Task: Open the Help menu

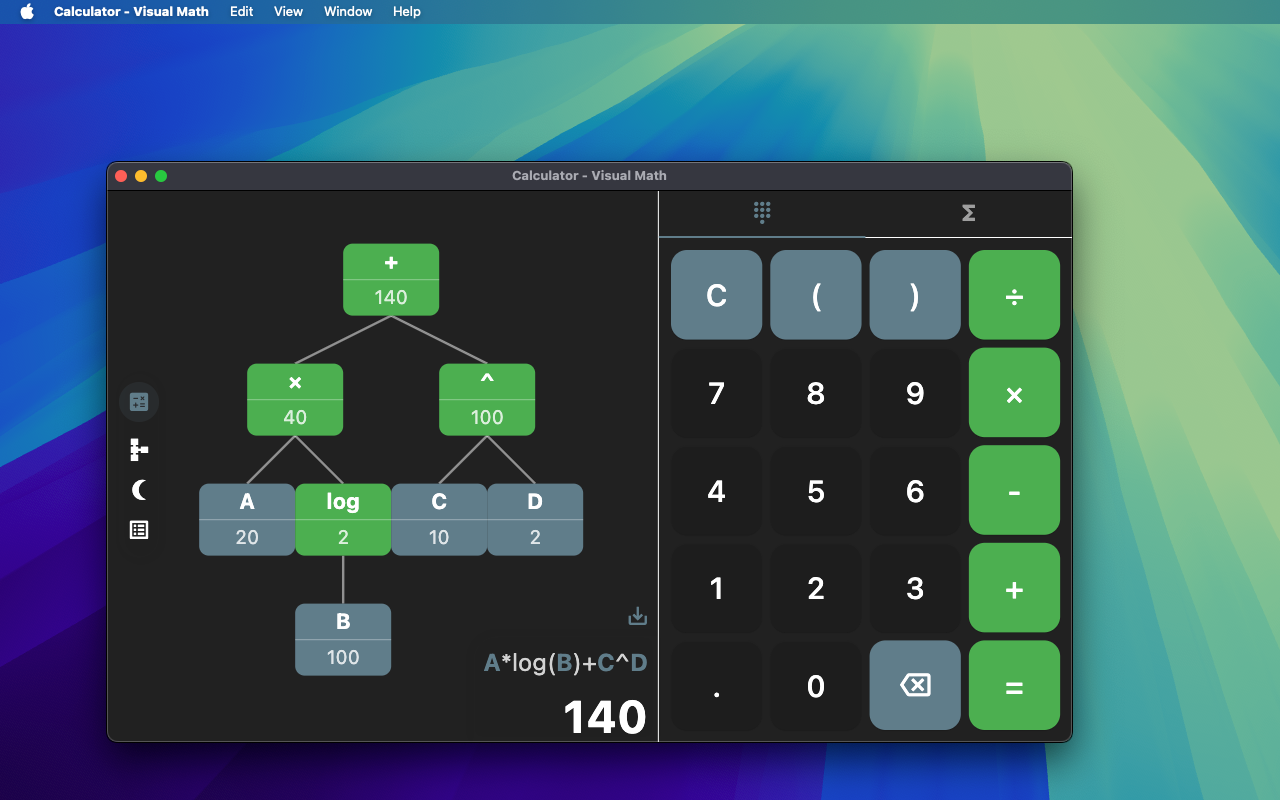Action: click(407, 12)
